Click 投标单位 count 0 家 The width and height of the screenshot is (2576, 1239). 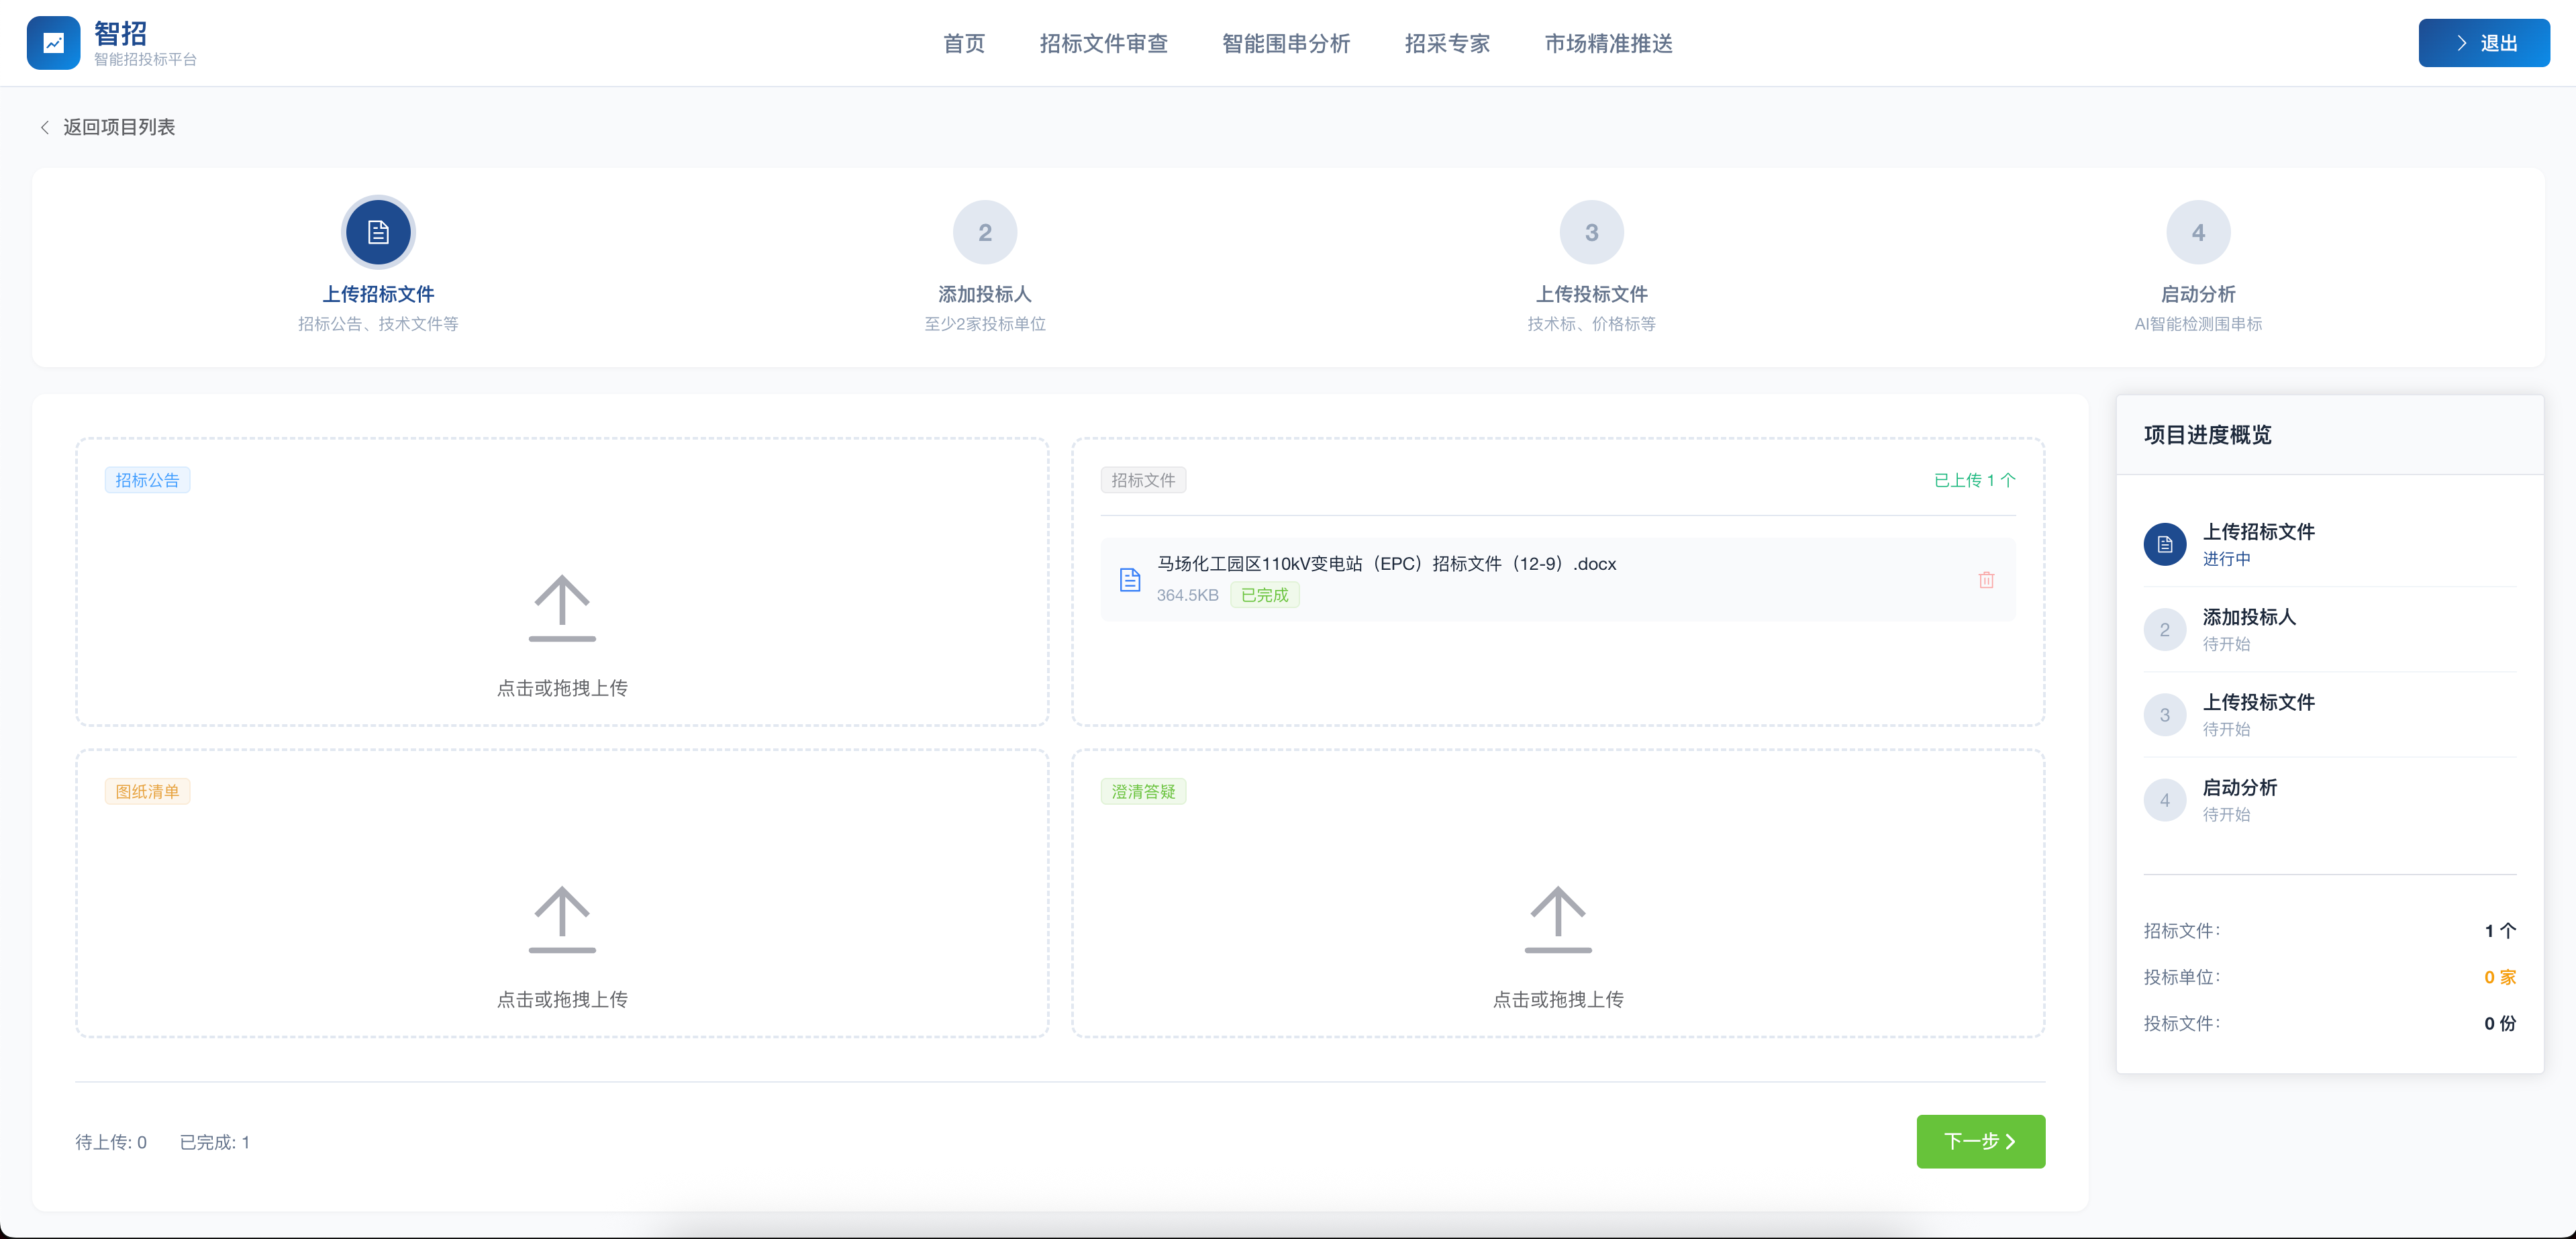pos(2499,977)
